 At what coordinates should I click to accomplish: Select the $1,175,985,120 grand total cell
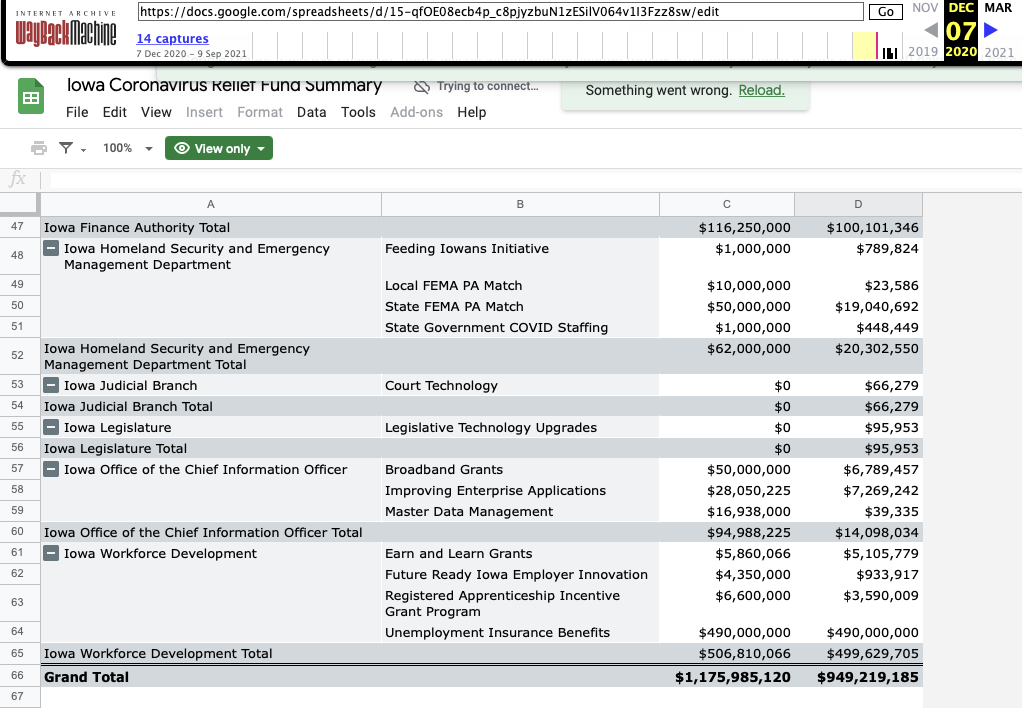[727, 677]
